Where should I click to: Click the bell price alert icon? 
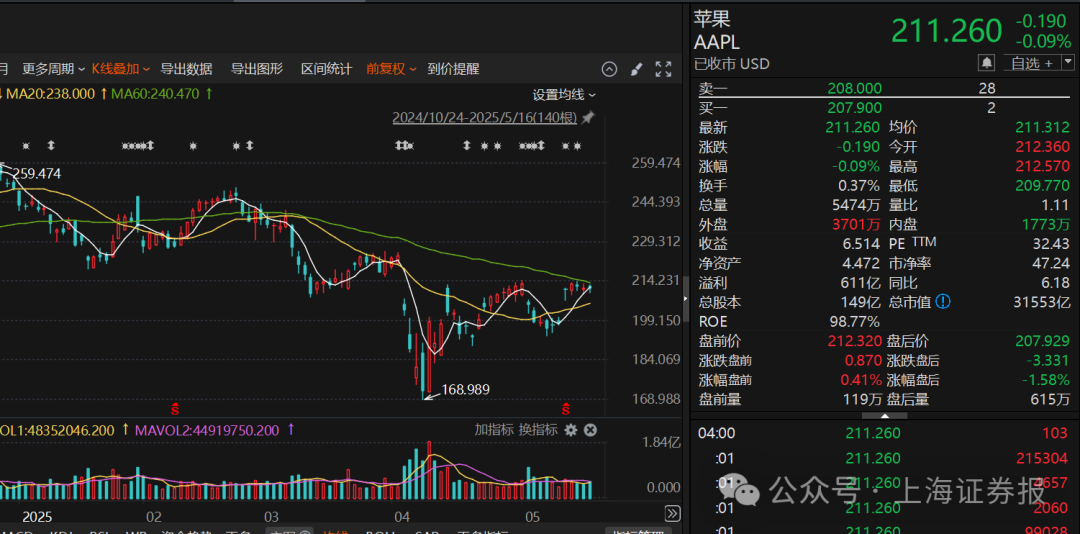[986, 63]
